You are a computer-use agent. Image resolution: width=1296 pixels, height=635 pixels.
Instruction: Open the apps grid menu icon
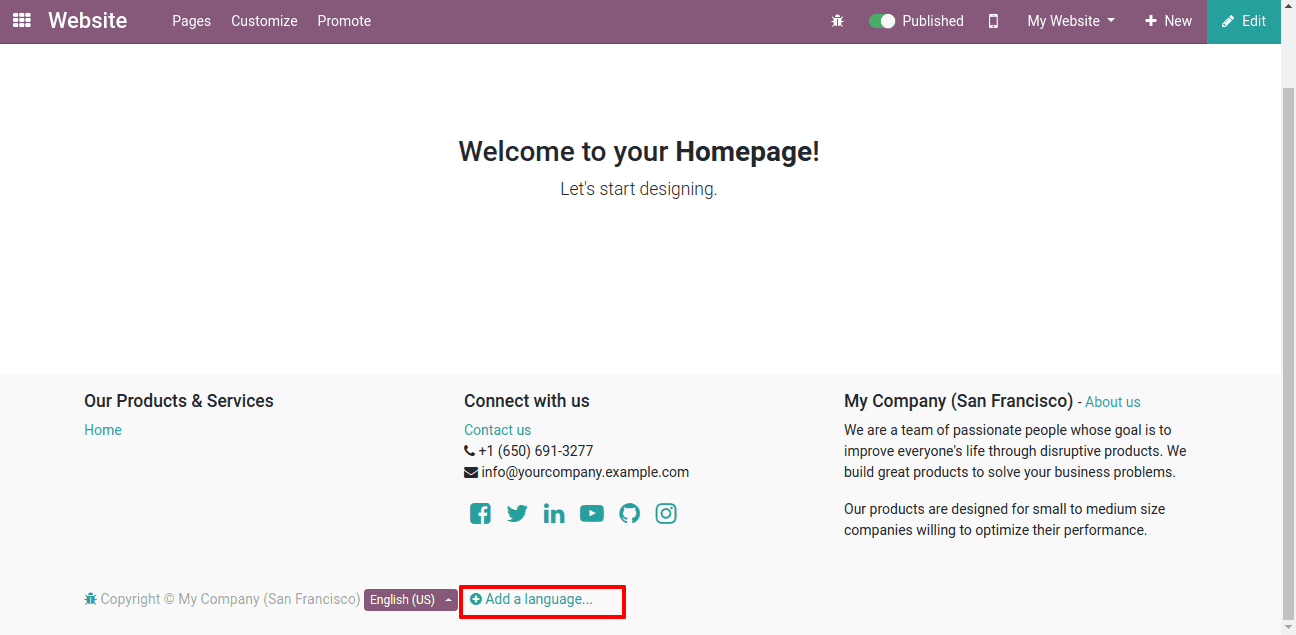pyautogui.click(x=21, y=20)
